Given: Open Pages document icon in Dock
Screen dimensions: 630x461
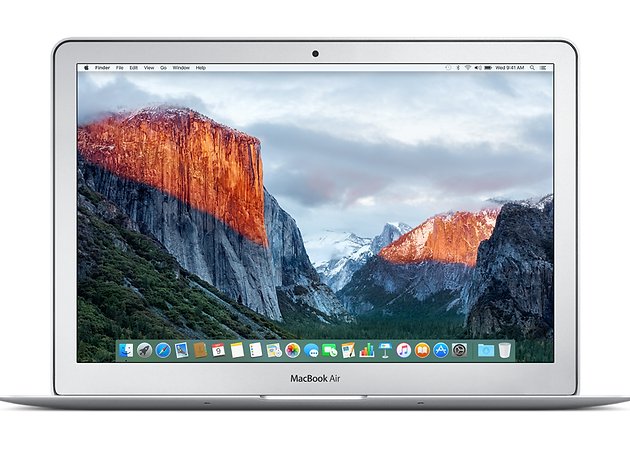Looking at the screenshot, I should tap(348, 350).
